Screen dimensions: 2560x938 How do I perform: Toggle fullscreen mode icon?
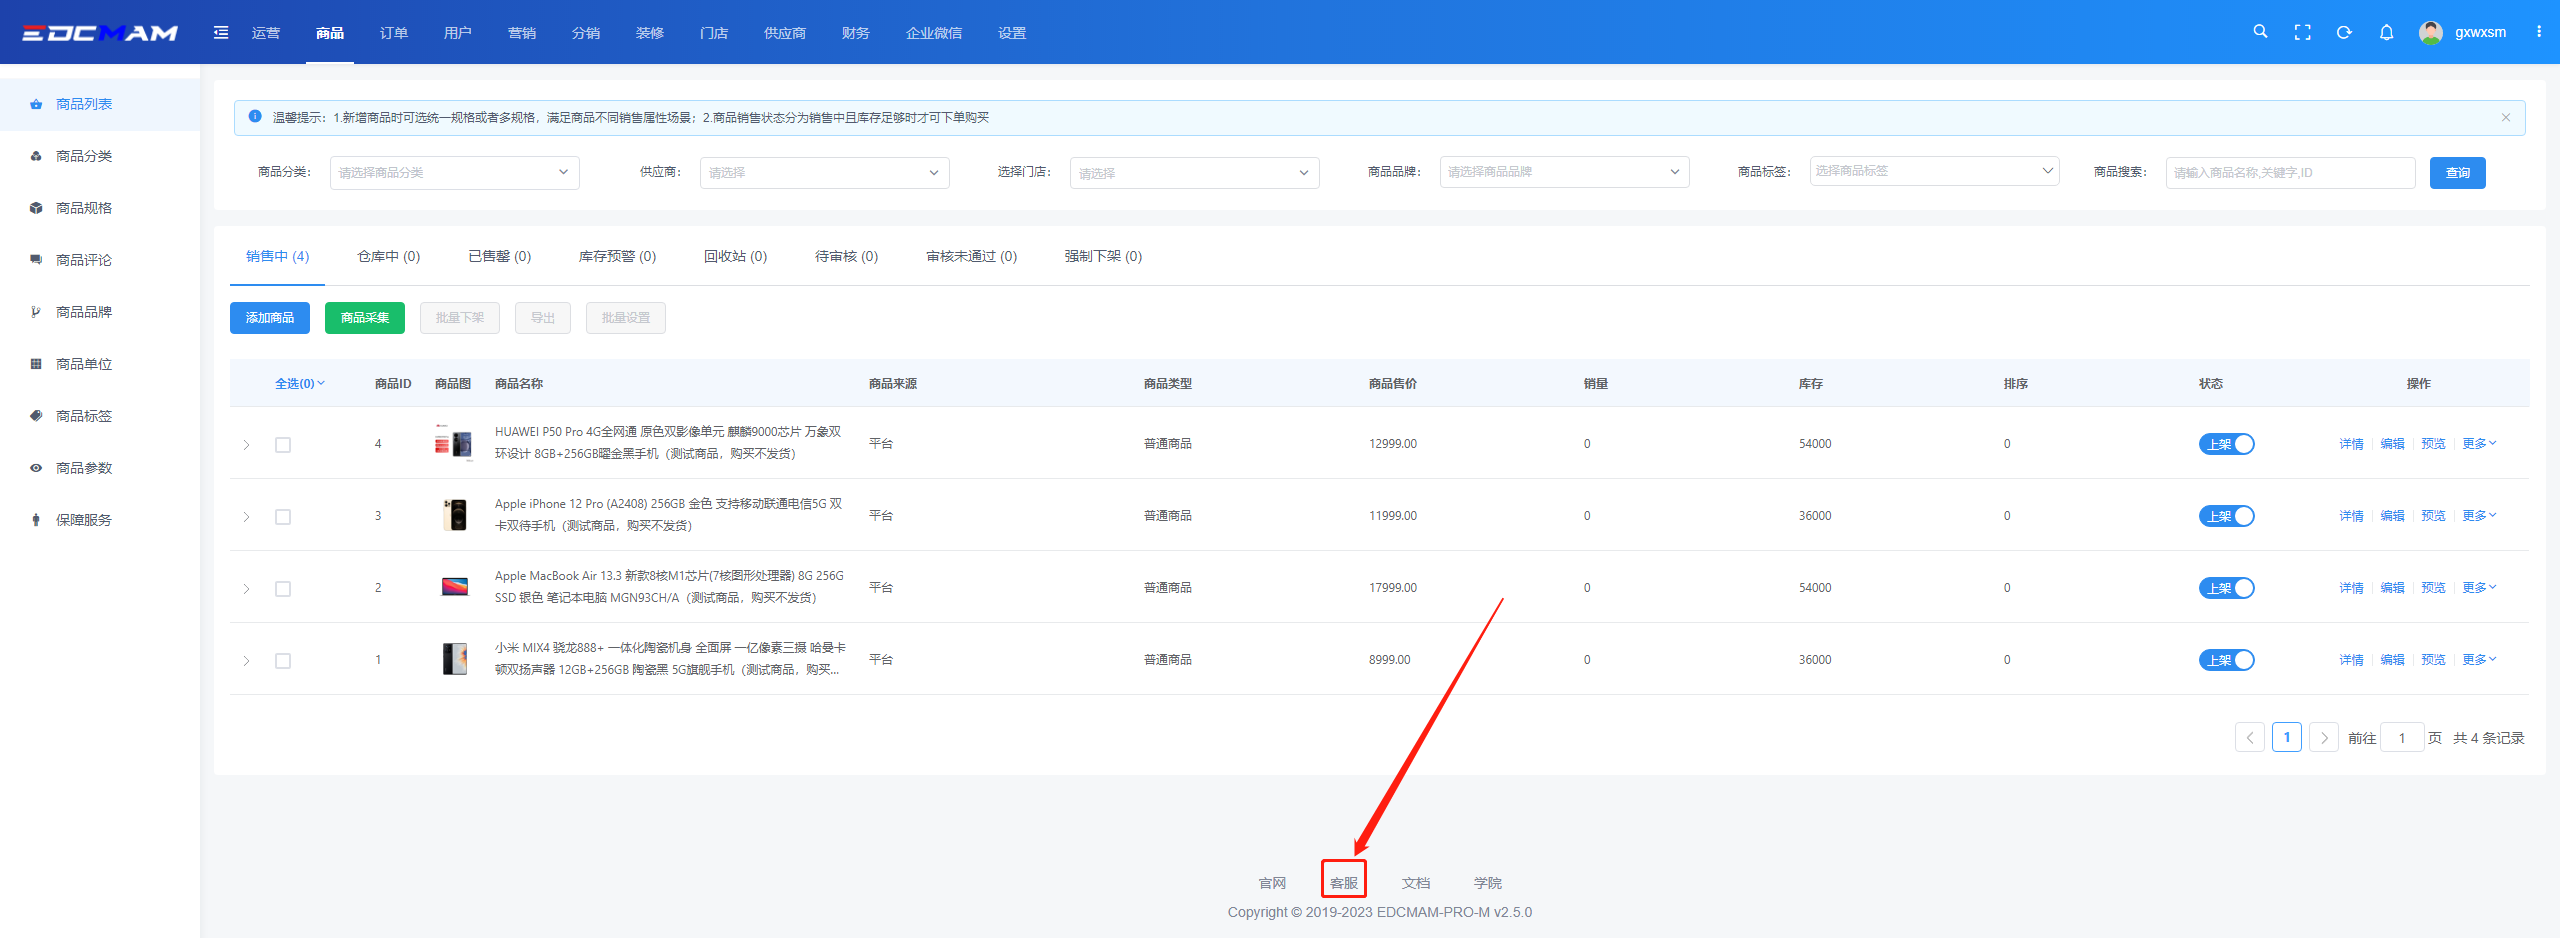[2302, 32]
